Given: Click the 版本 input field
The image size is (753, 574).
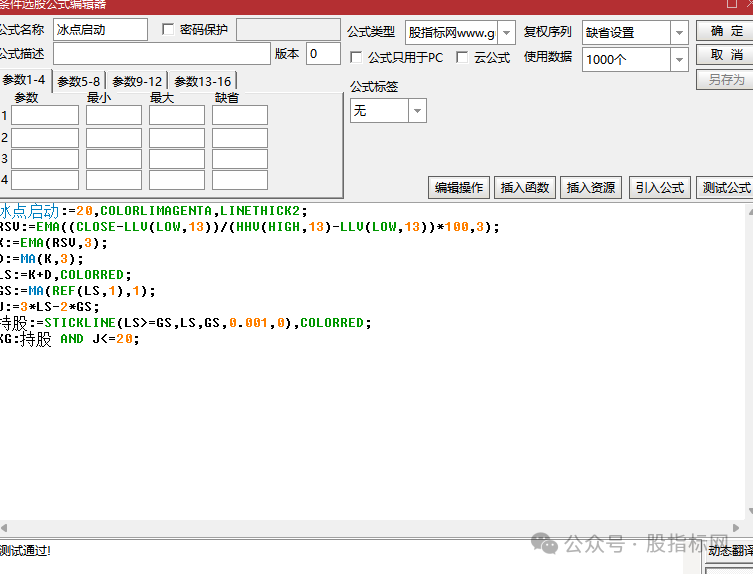Looking at the screenshot, I should click(x=323, y=54).
